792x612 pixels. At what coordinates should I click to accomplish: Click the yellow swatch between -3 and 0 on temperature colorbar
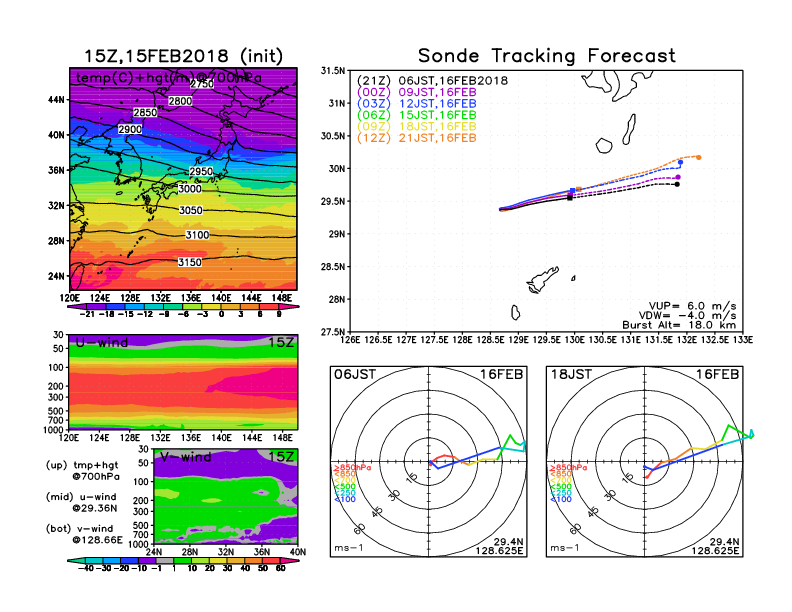tap(211, 307)
